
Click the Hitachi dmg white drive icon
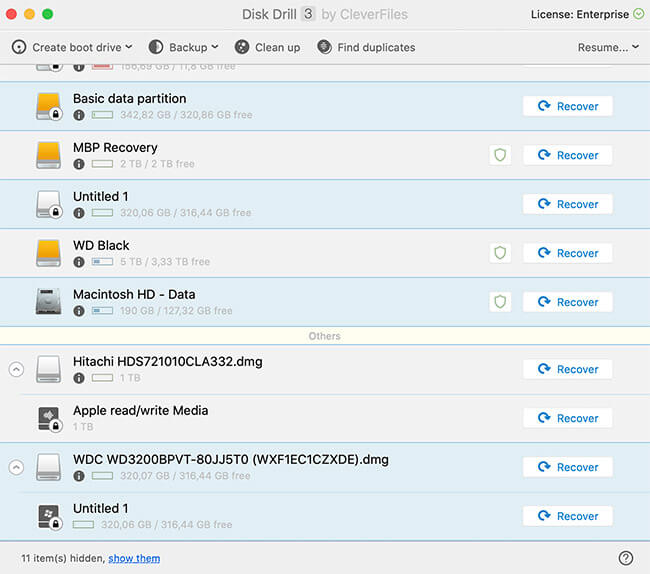[x=49, y=369]
